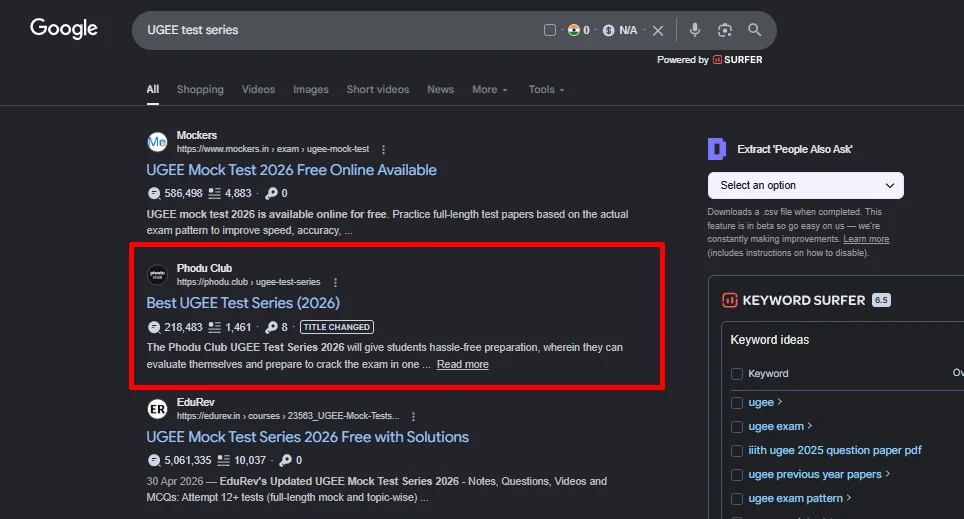Click word count icon beside 10,037
The image size is (964, 519).
[x=224, y=460]
